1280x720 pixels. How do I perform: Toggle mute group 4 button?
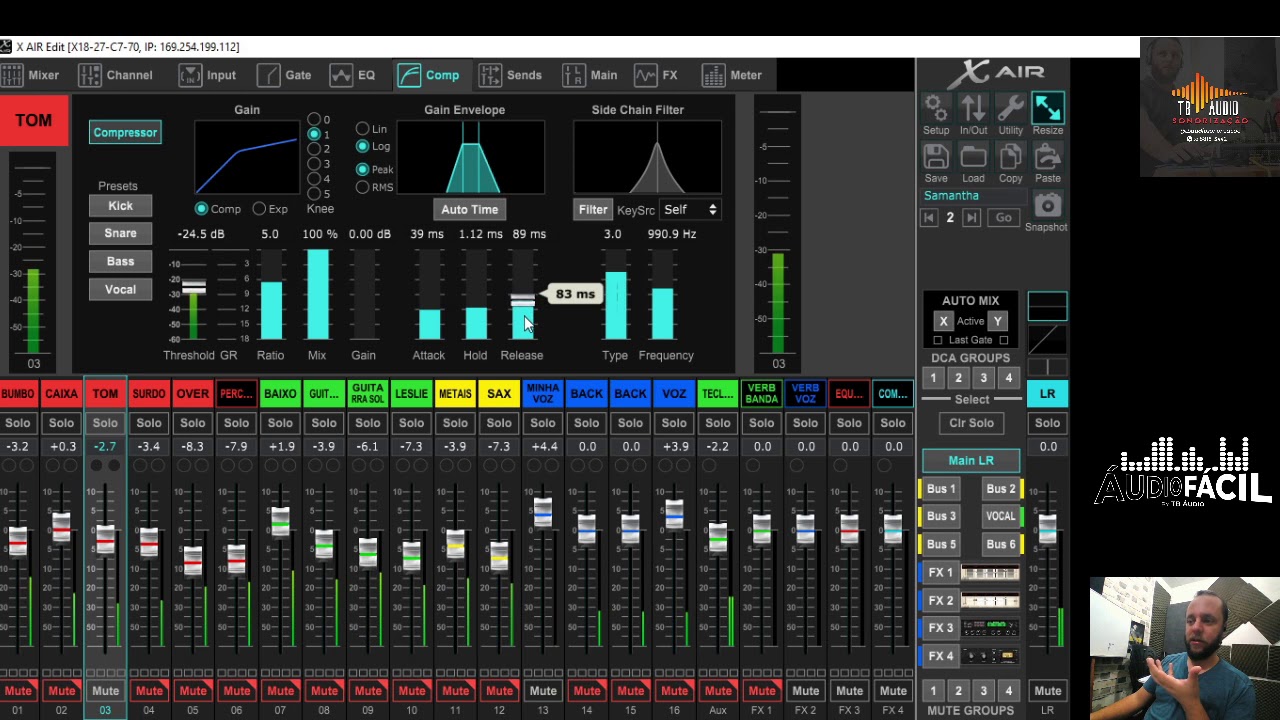pos(1008,691)
